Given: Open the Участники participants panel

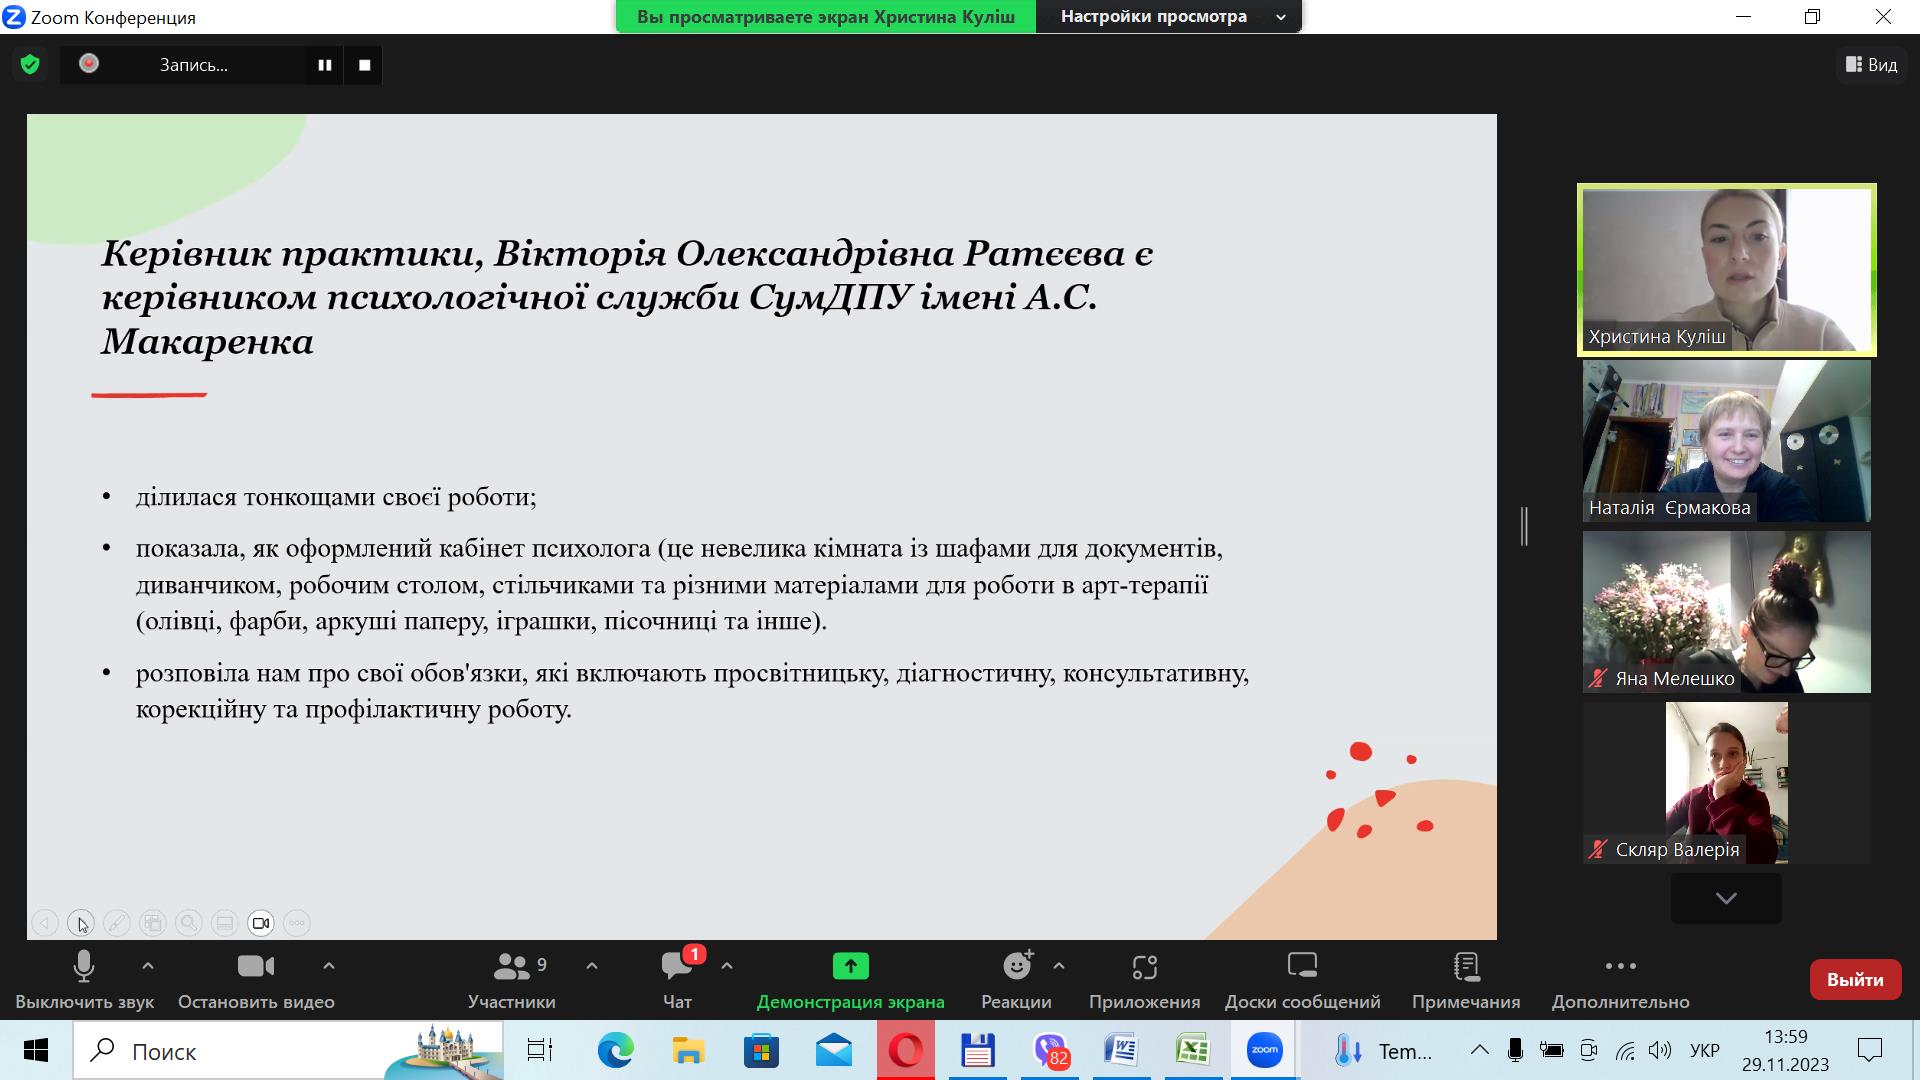Looking at the screenshot, I should [x=512, y=980].
